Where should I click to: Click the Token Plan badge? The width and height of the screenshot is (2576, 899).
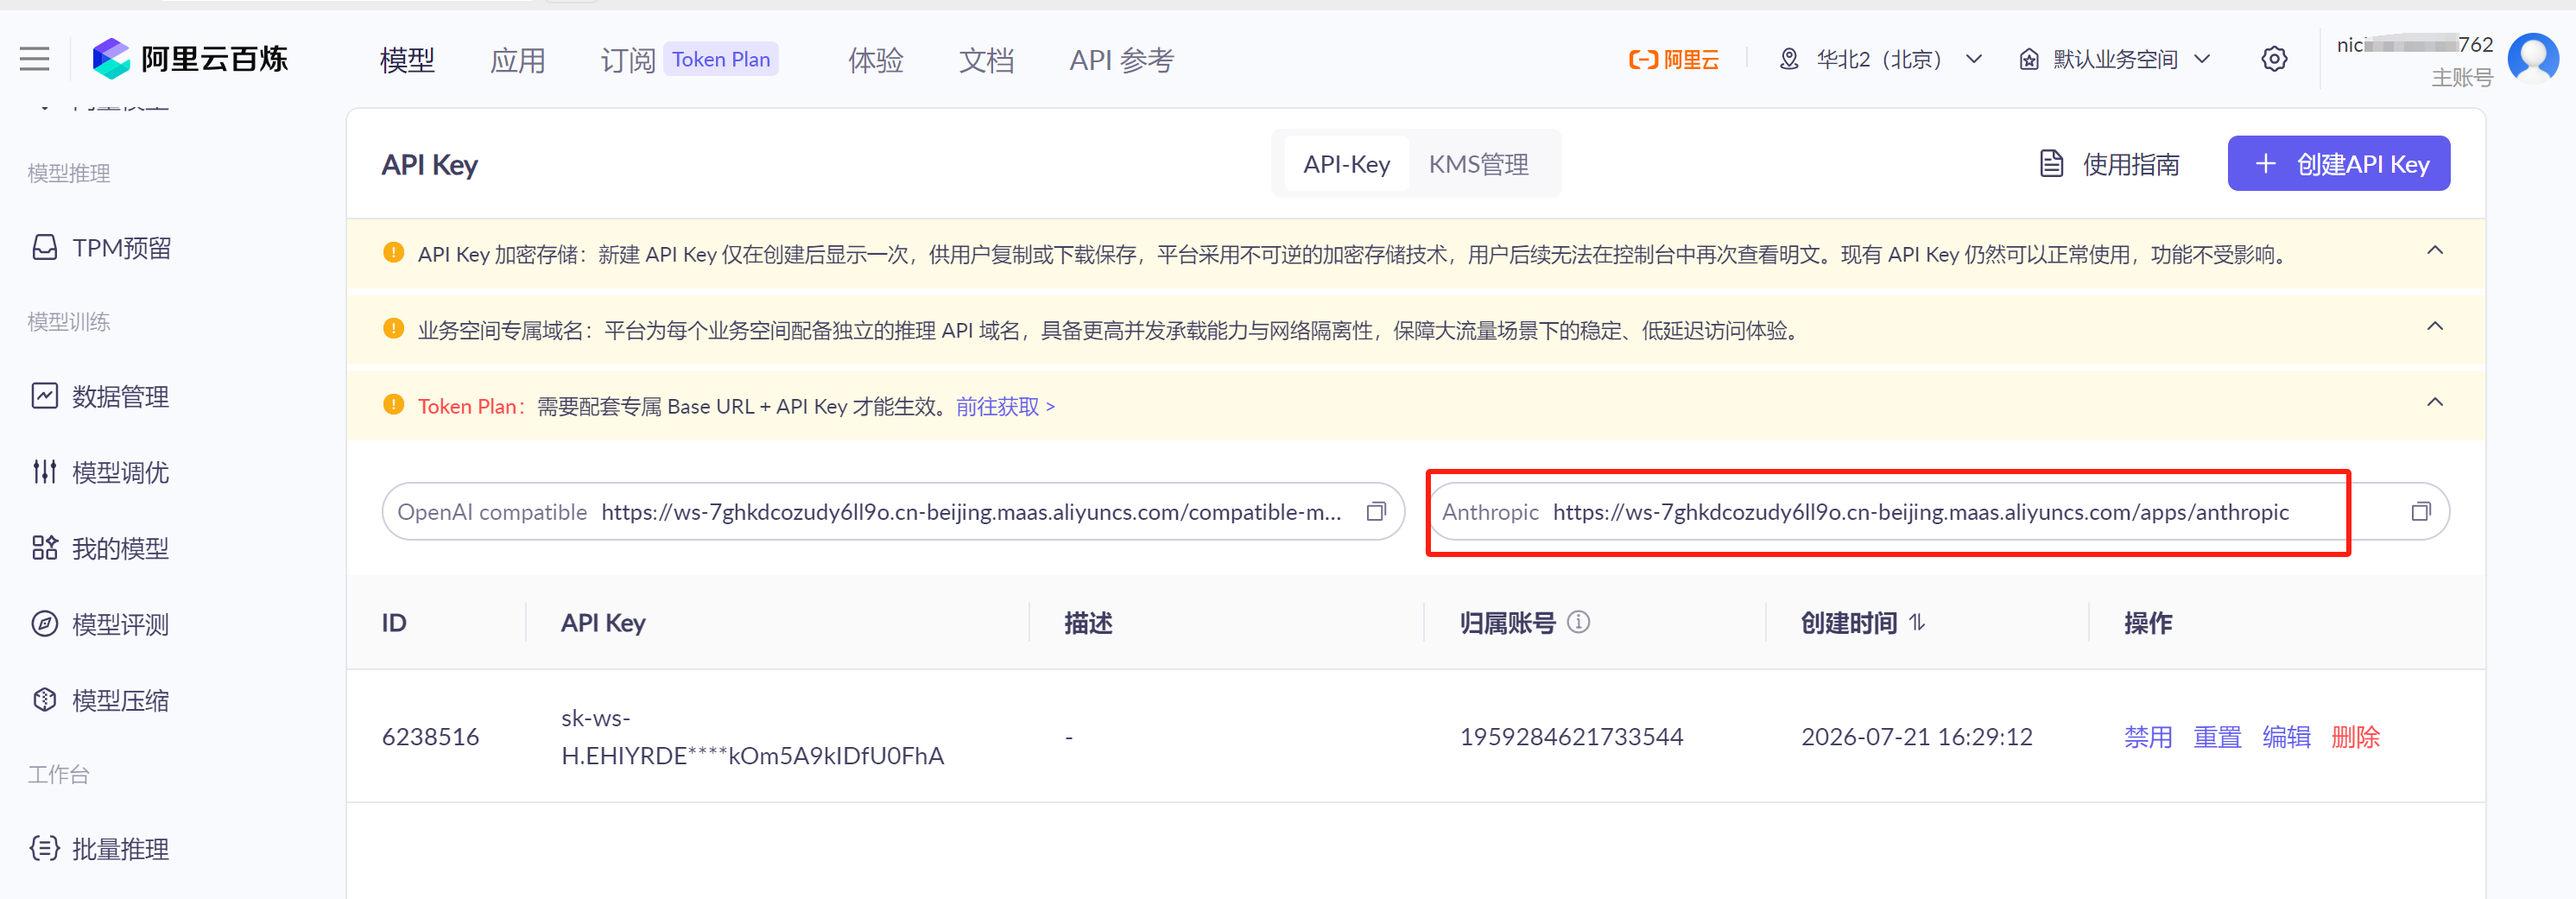pos(721,59)
